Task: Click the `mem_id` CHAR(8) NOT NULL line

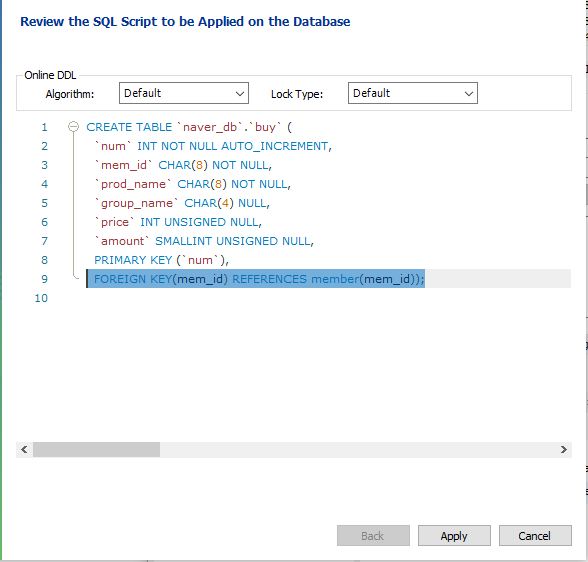Action: 183,165
